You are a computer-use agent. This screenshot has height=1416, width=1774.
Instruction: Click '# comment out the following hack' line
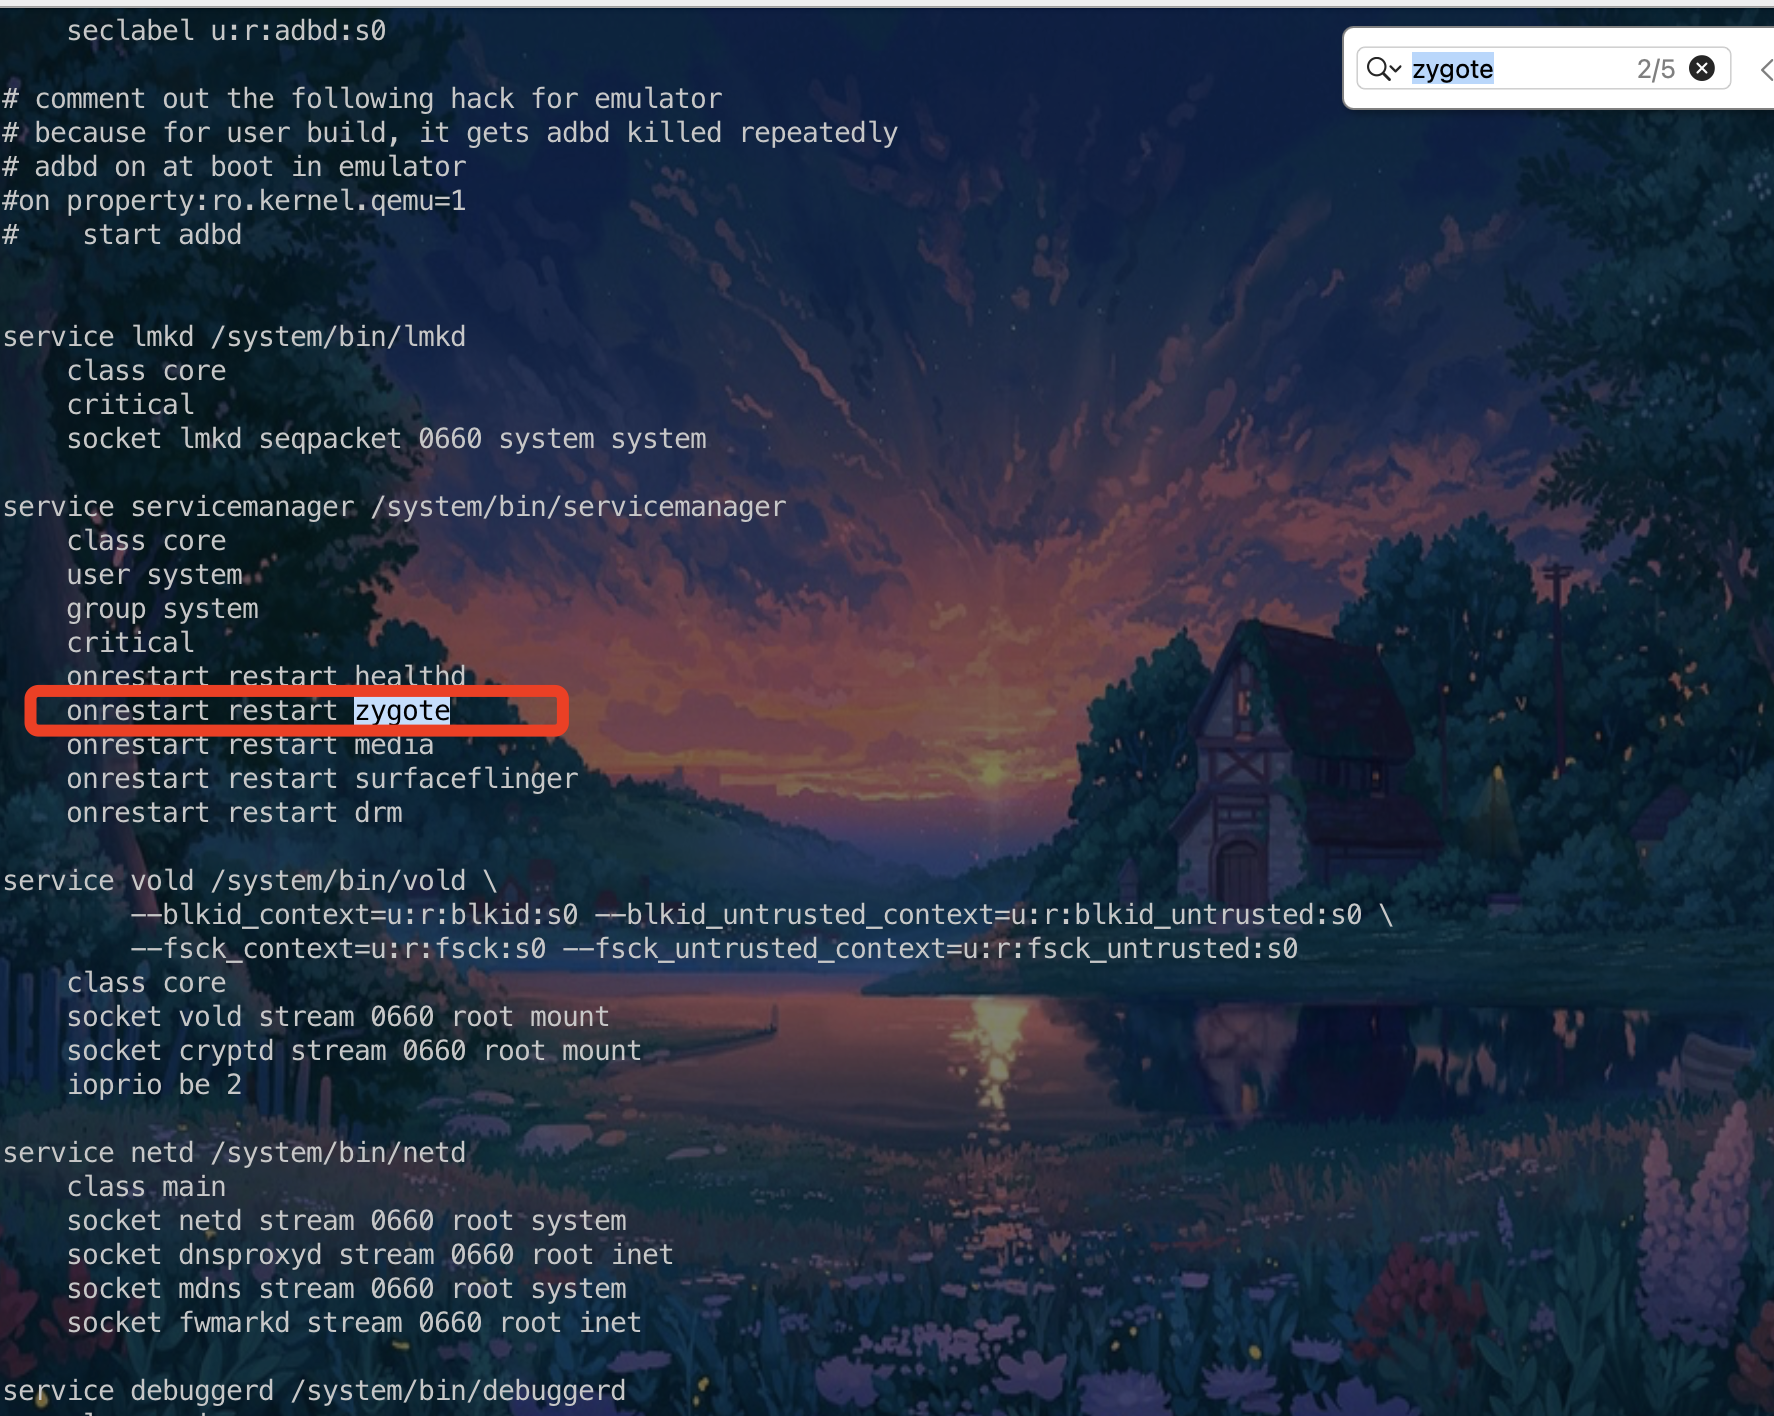[362, 99]
